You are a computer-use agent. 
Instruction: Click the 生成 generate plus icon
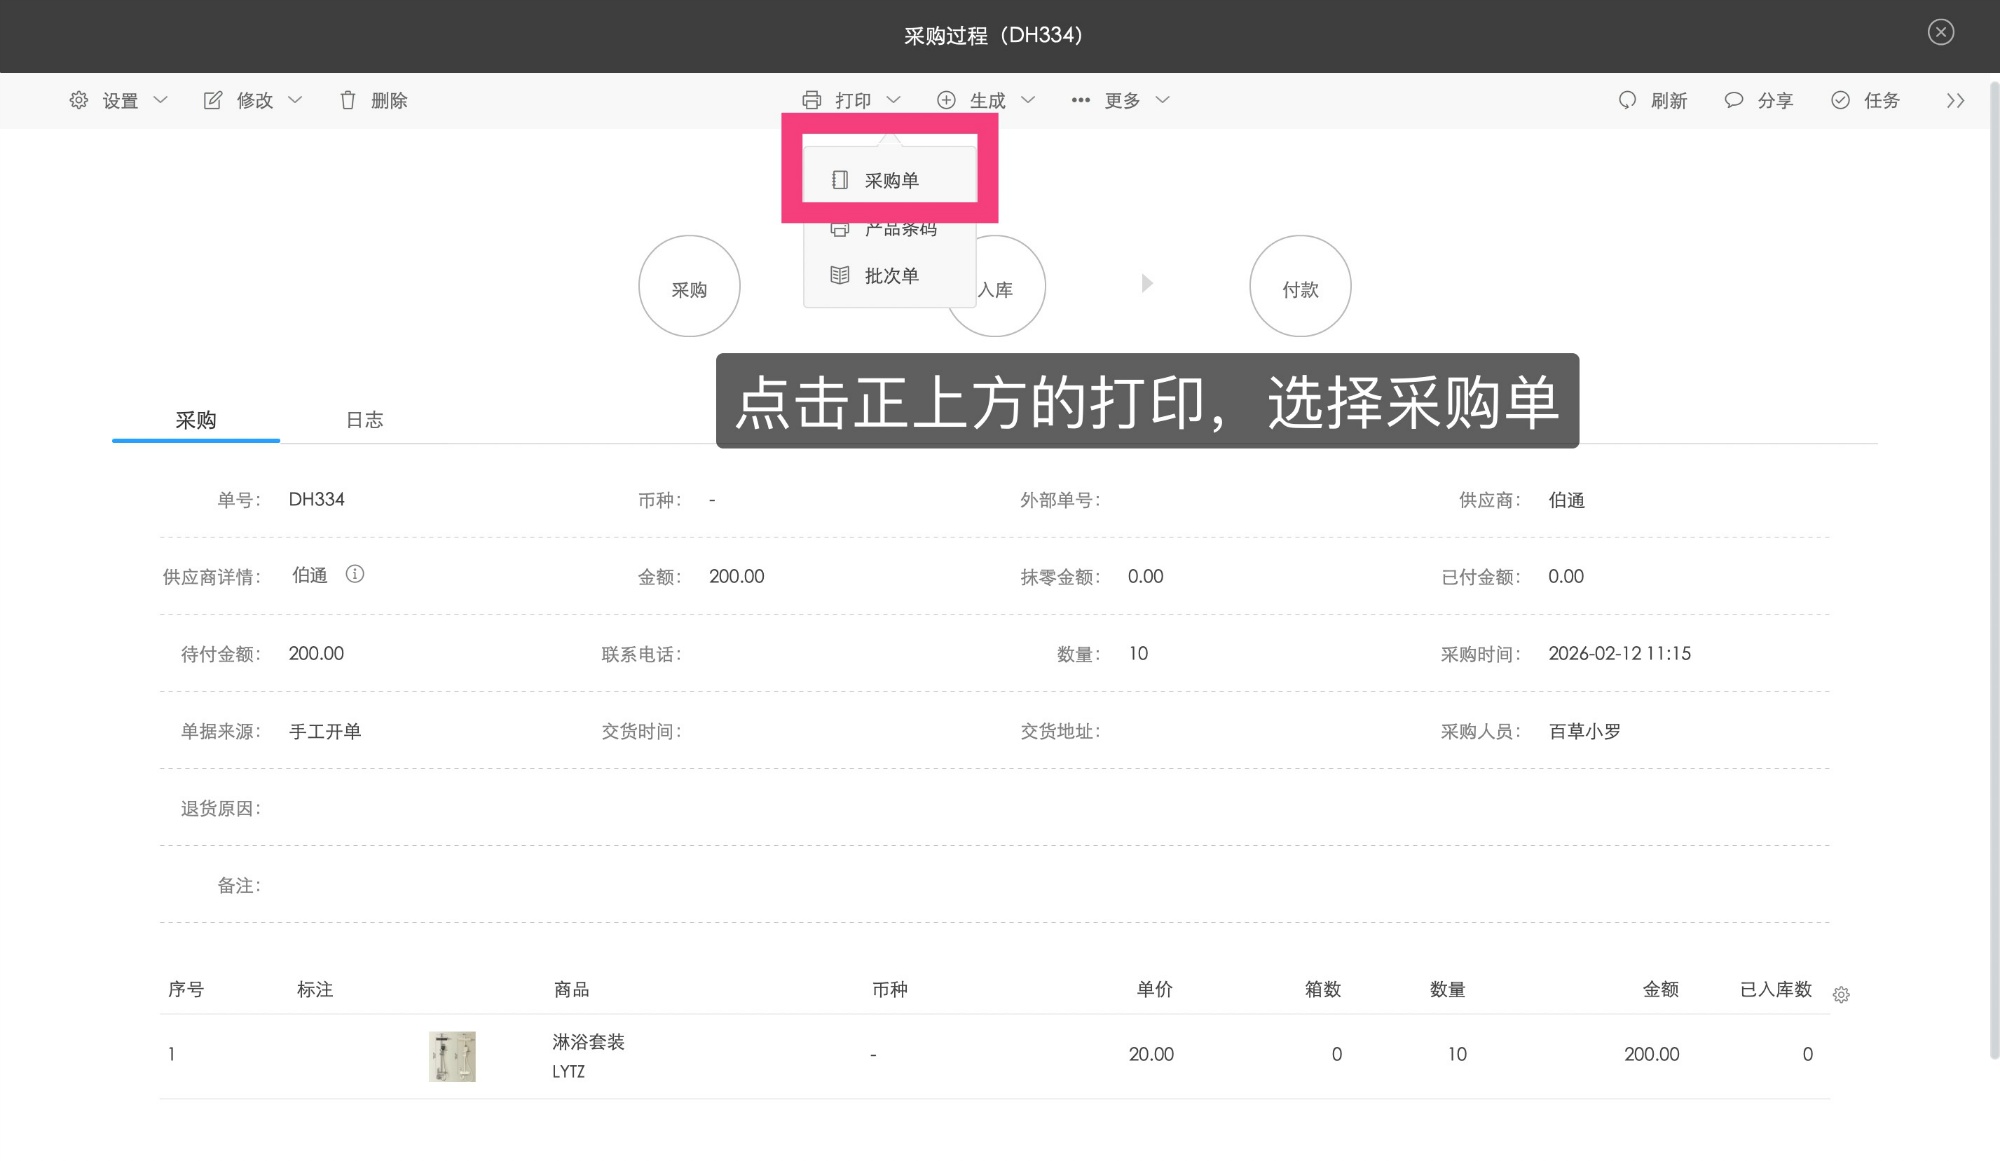[x=945, y=99]
